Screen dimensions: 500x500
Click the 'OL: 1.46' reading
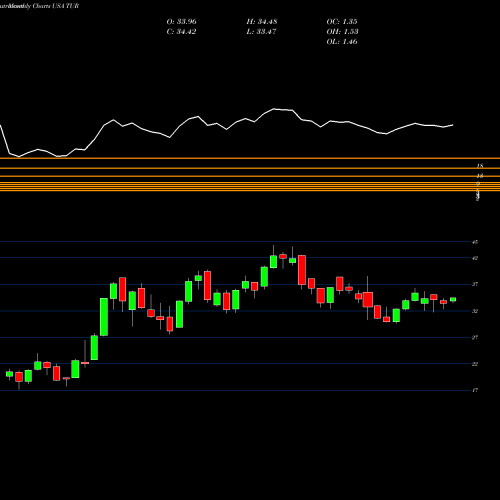click(342, 42)
